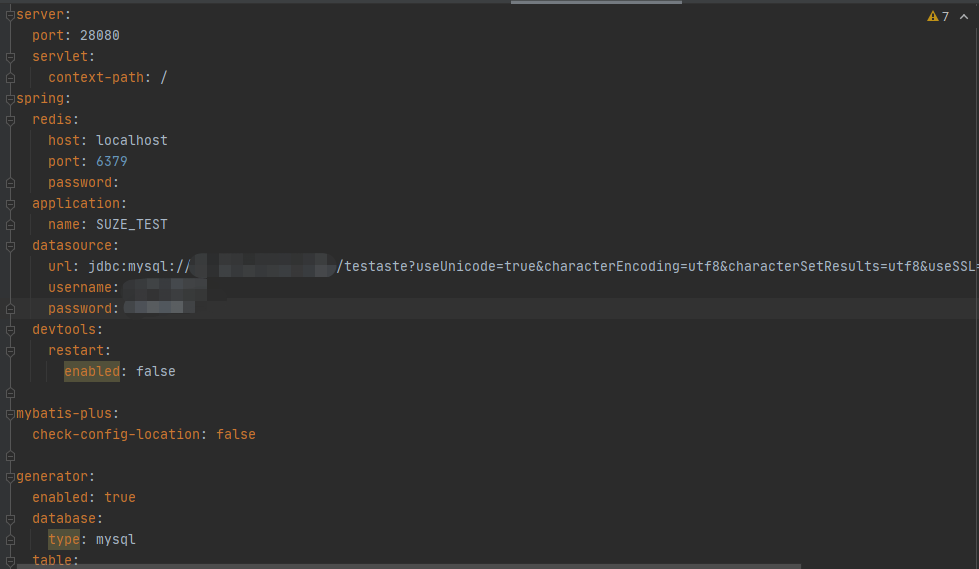Place cursor on SUZE_TEST application name
Screen dimensions: 979x569
tap(131, 224)
